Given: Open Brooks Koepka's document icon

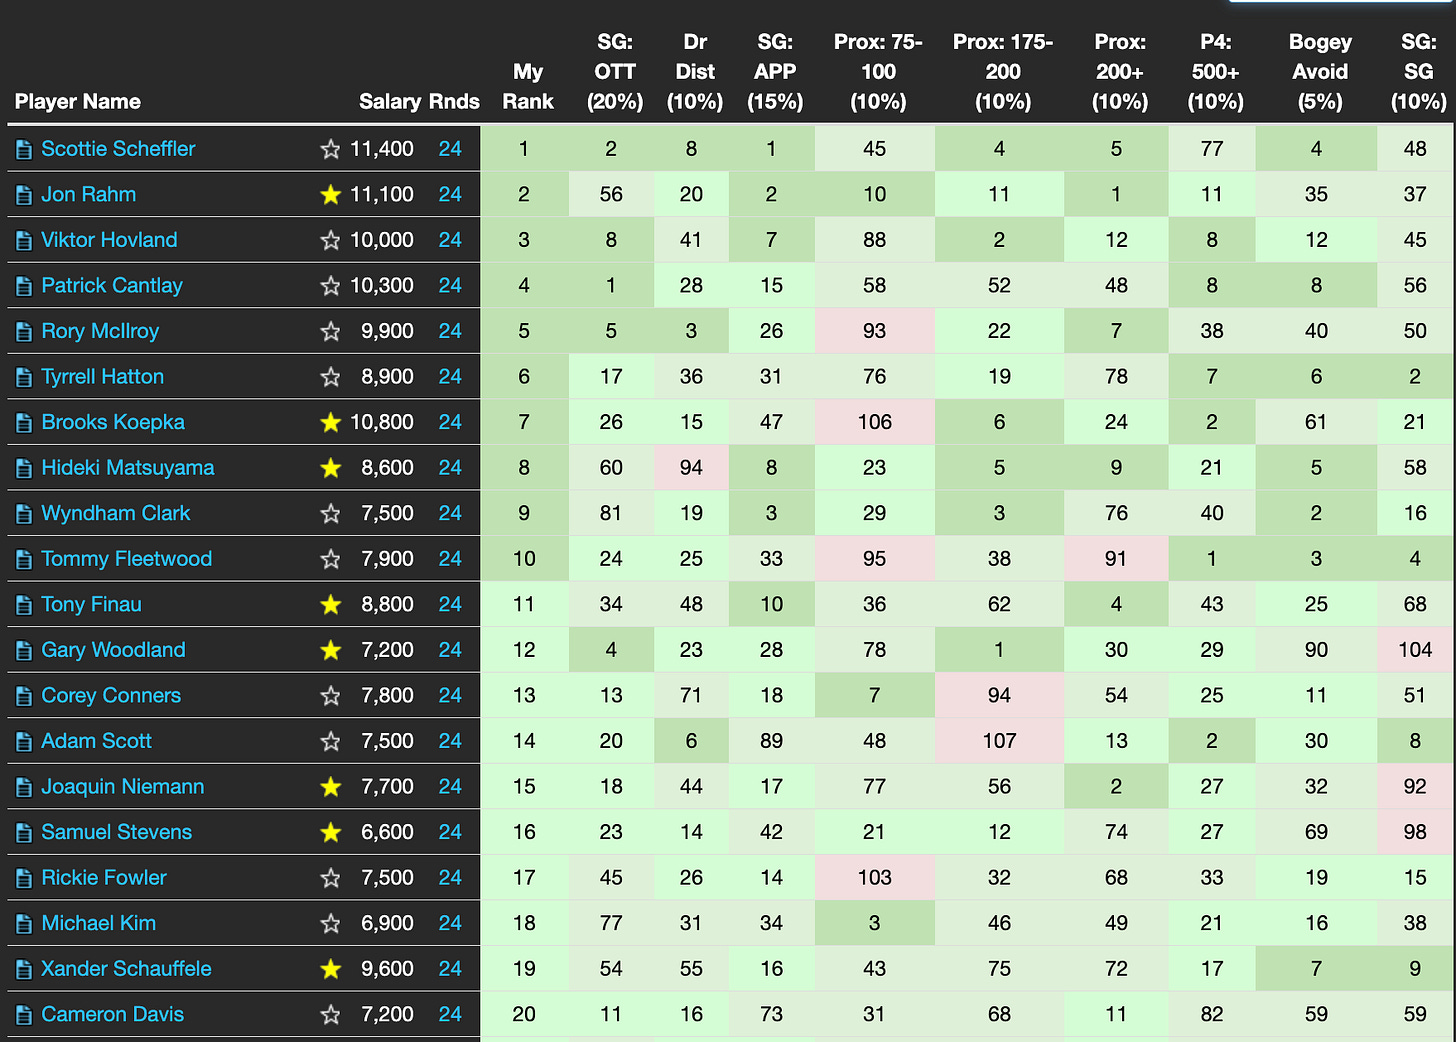Looking at the screenshot, I should point(24,423).
